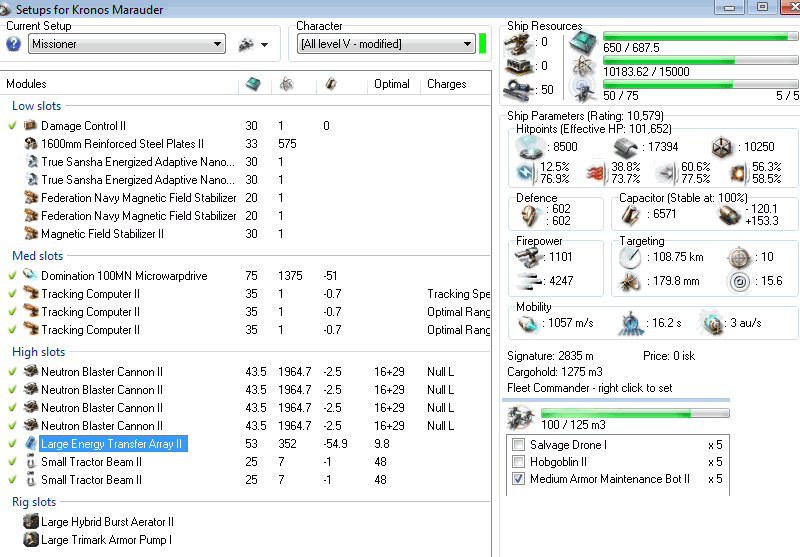Enable the Salvage Drone I checkbox
Image resolution: width=800 pixels, height=557 pixels.
(x=518, y=445)
